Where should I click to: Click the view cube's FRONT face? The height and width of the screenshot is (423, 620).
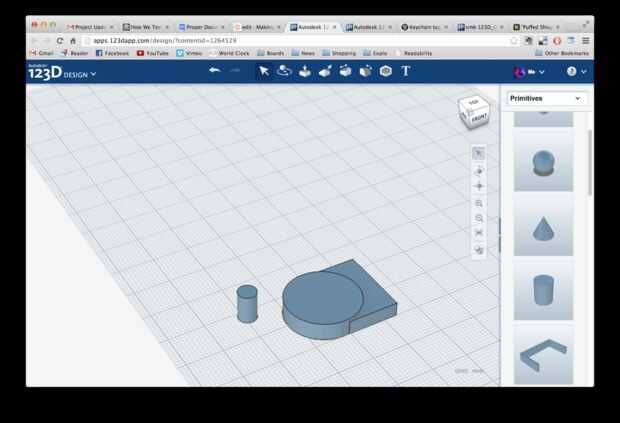tap(480, 118)
